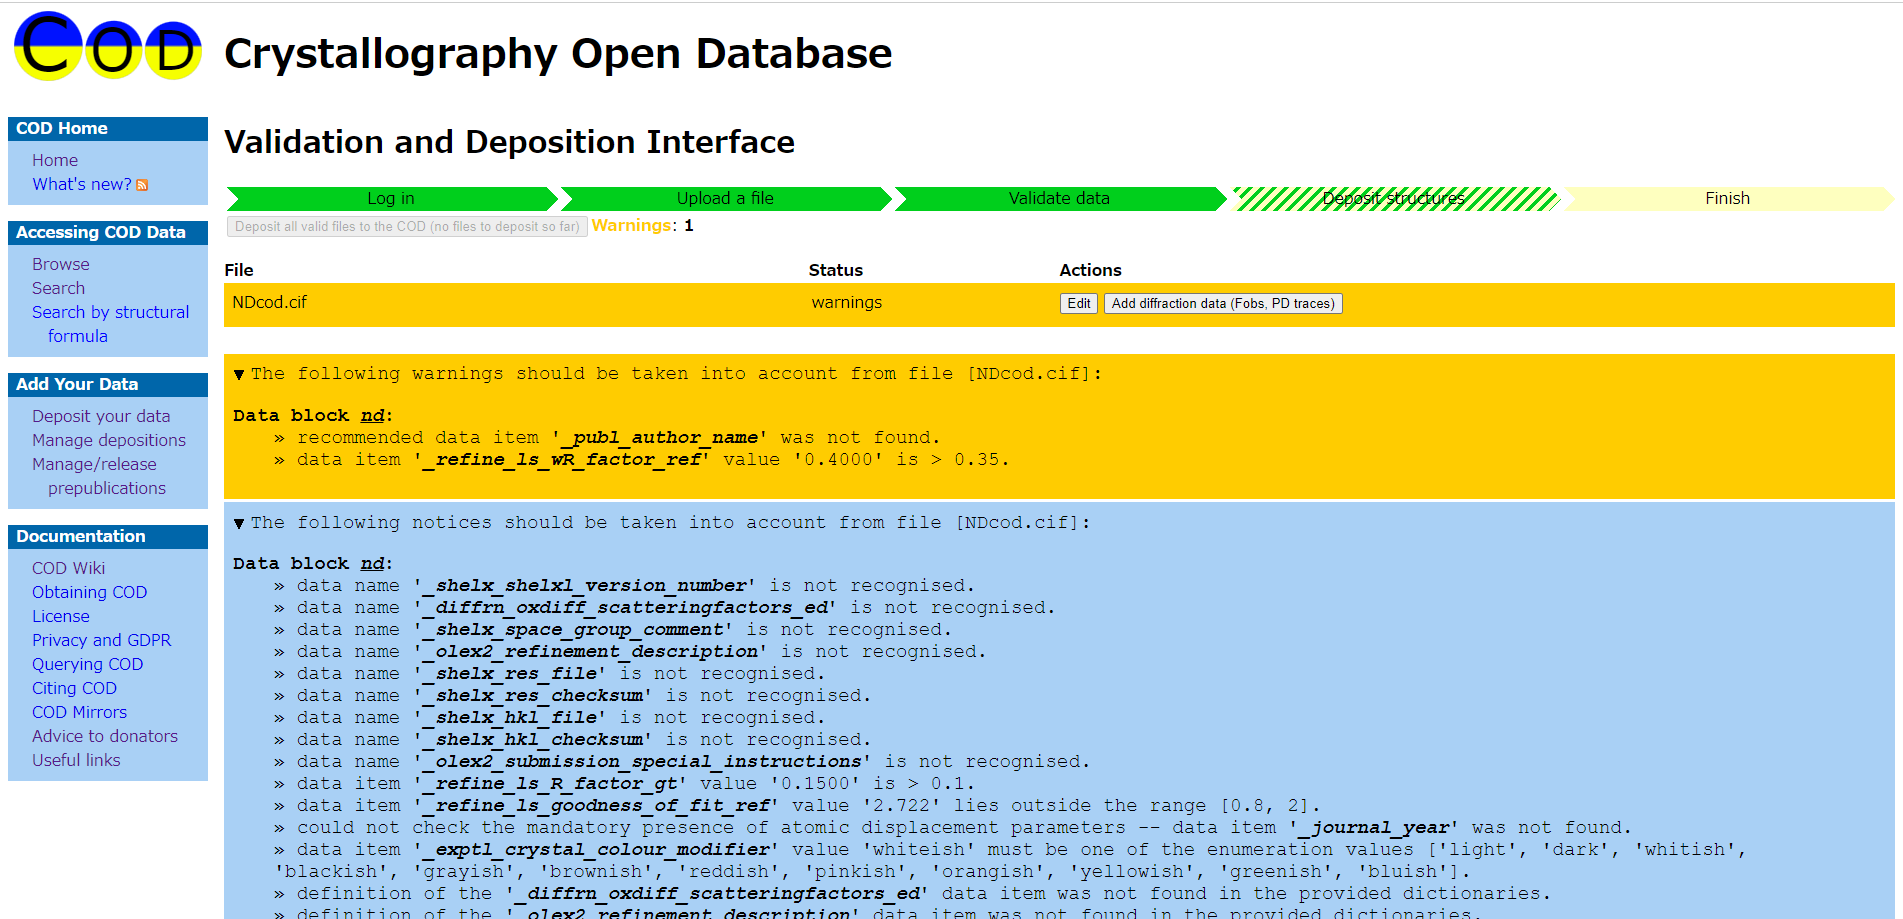Image resolution: width=1903 pixels, height=919 pixels.
Task: Go to Deposit your data
Action: [x=101, y=416]
